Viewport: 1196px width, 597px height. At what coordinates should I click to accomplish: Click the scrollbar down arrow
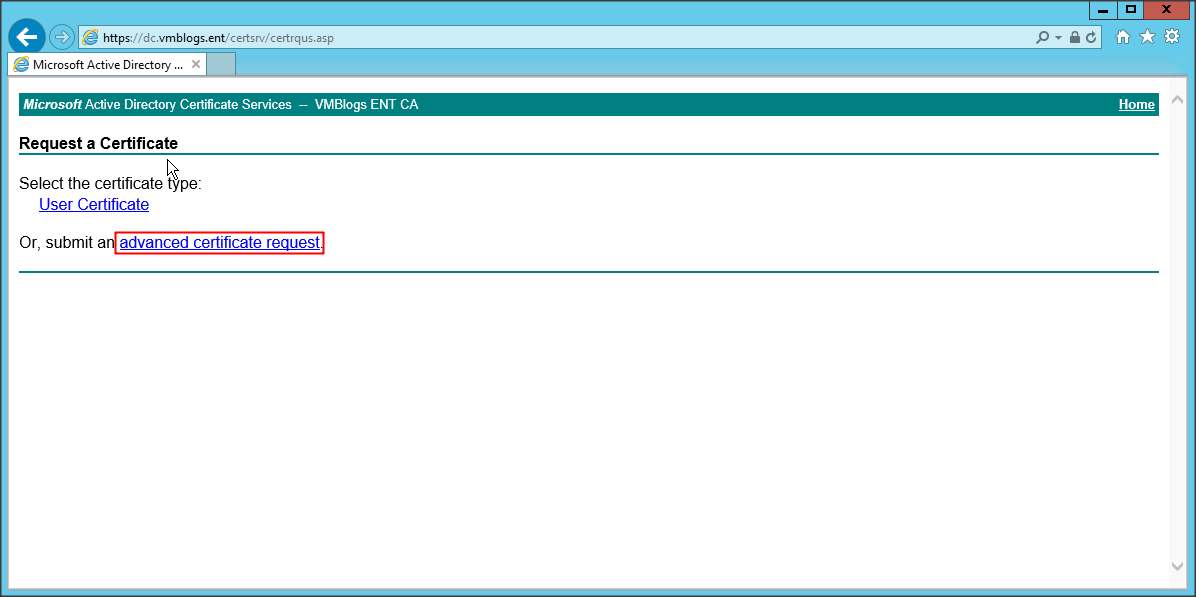pyautogui.click(x=1177, y=566)
